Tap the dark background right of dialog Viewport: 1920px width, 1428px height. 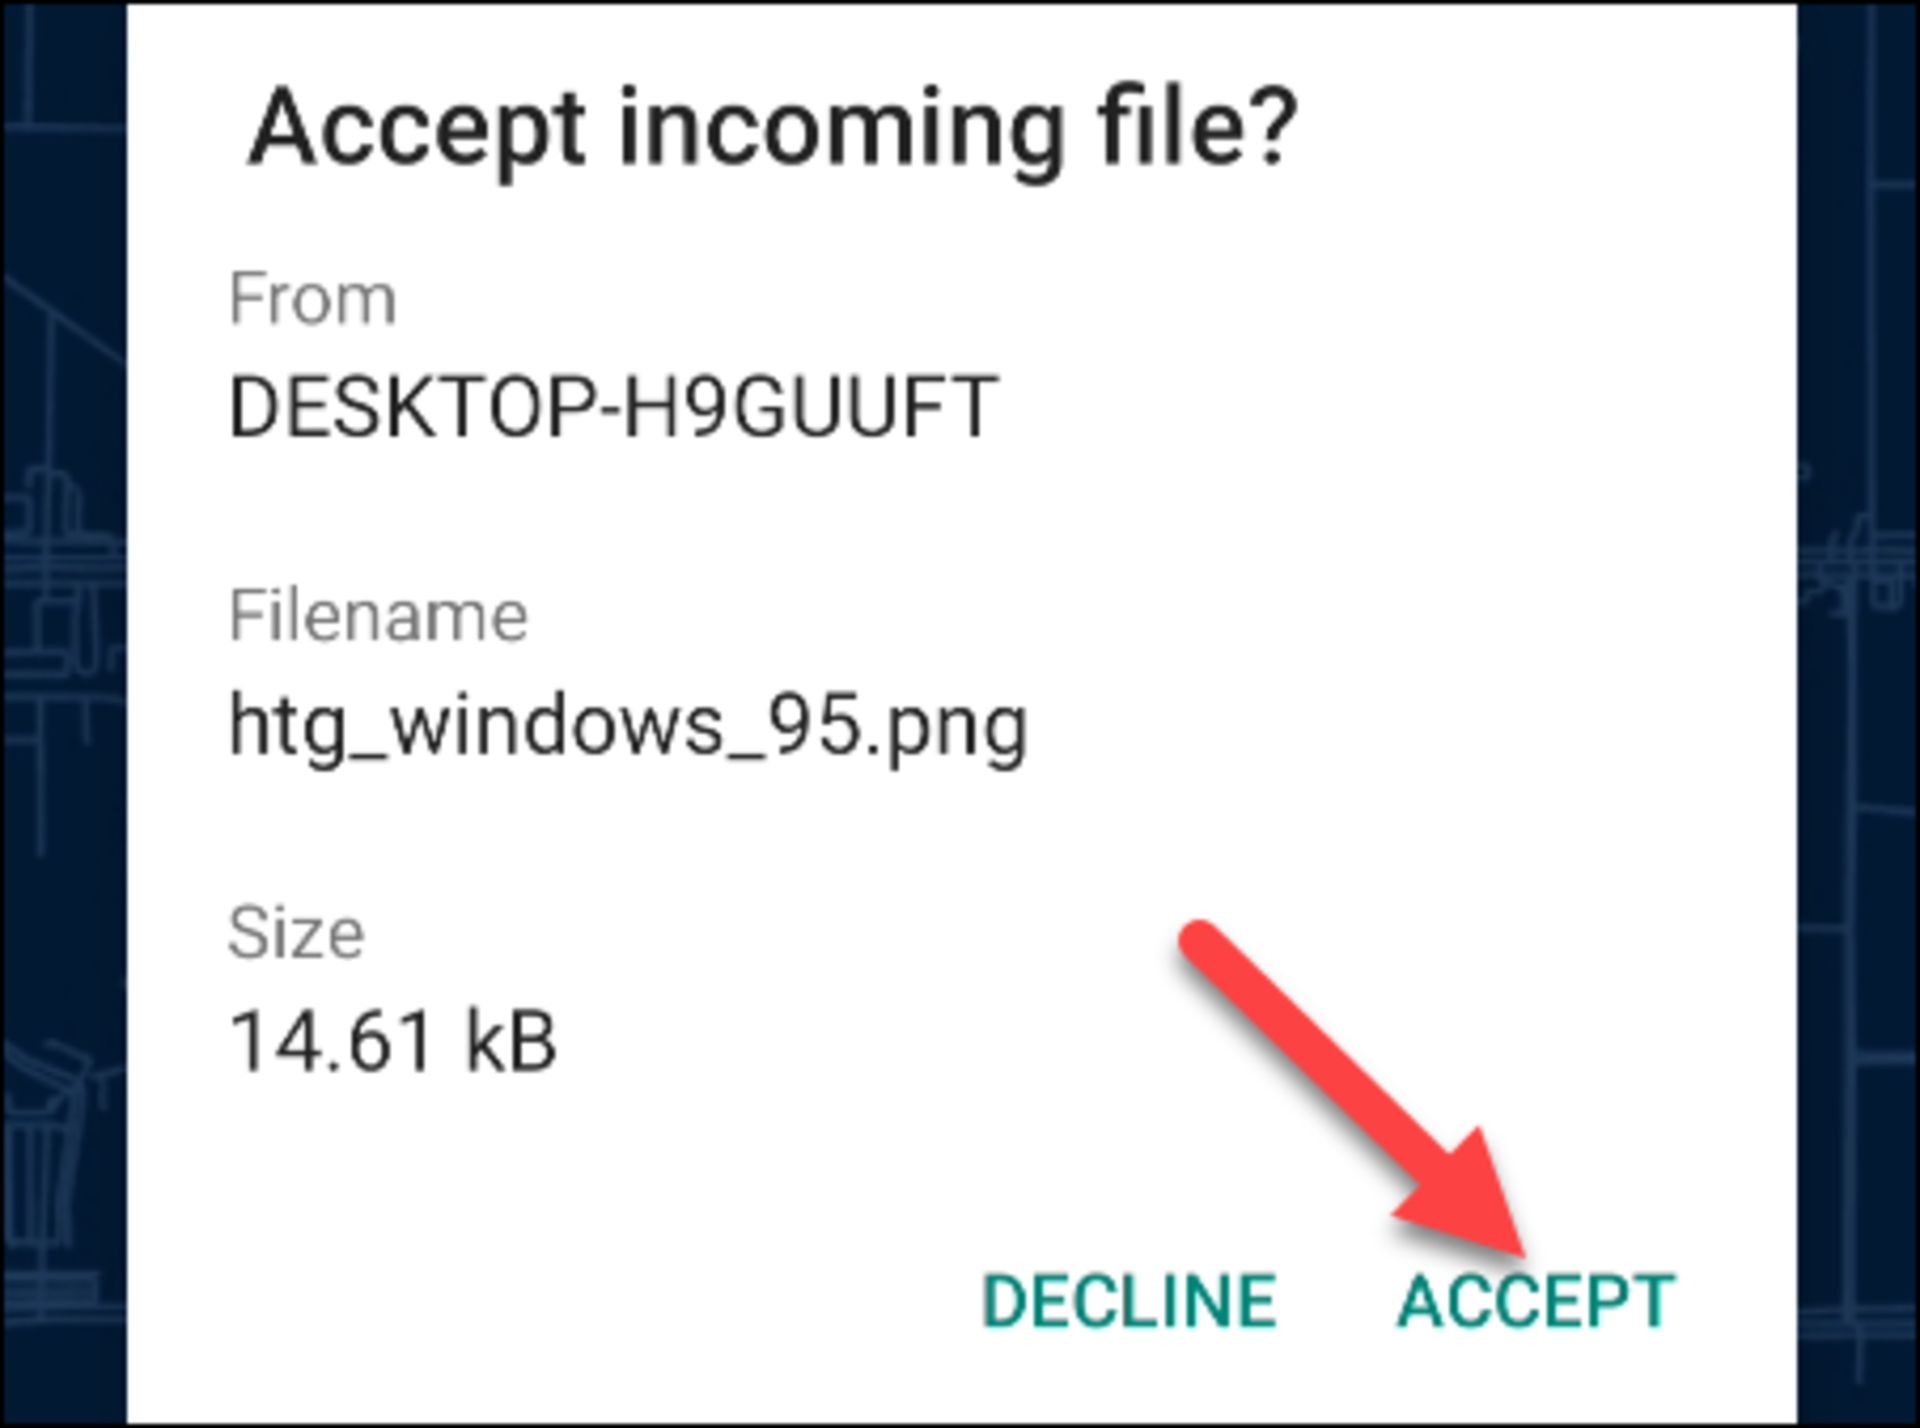pos(1858,700)
